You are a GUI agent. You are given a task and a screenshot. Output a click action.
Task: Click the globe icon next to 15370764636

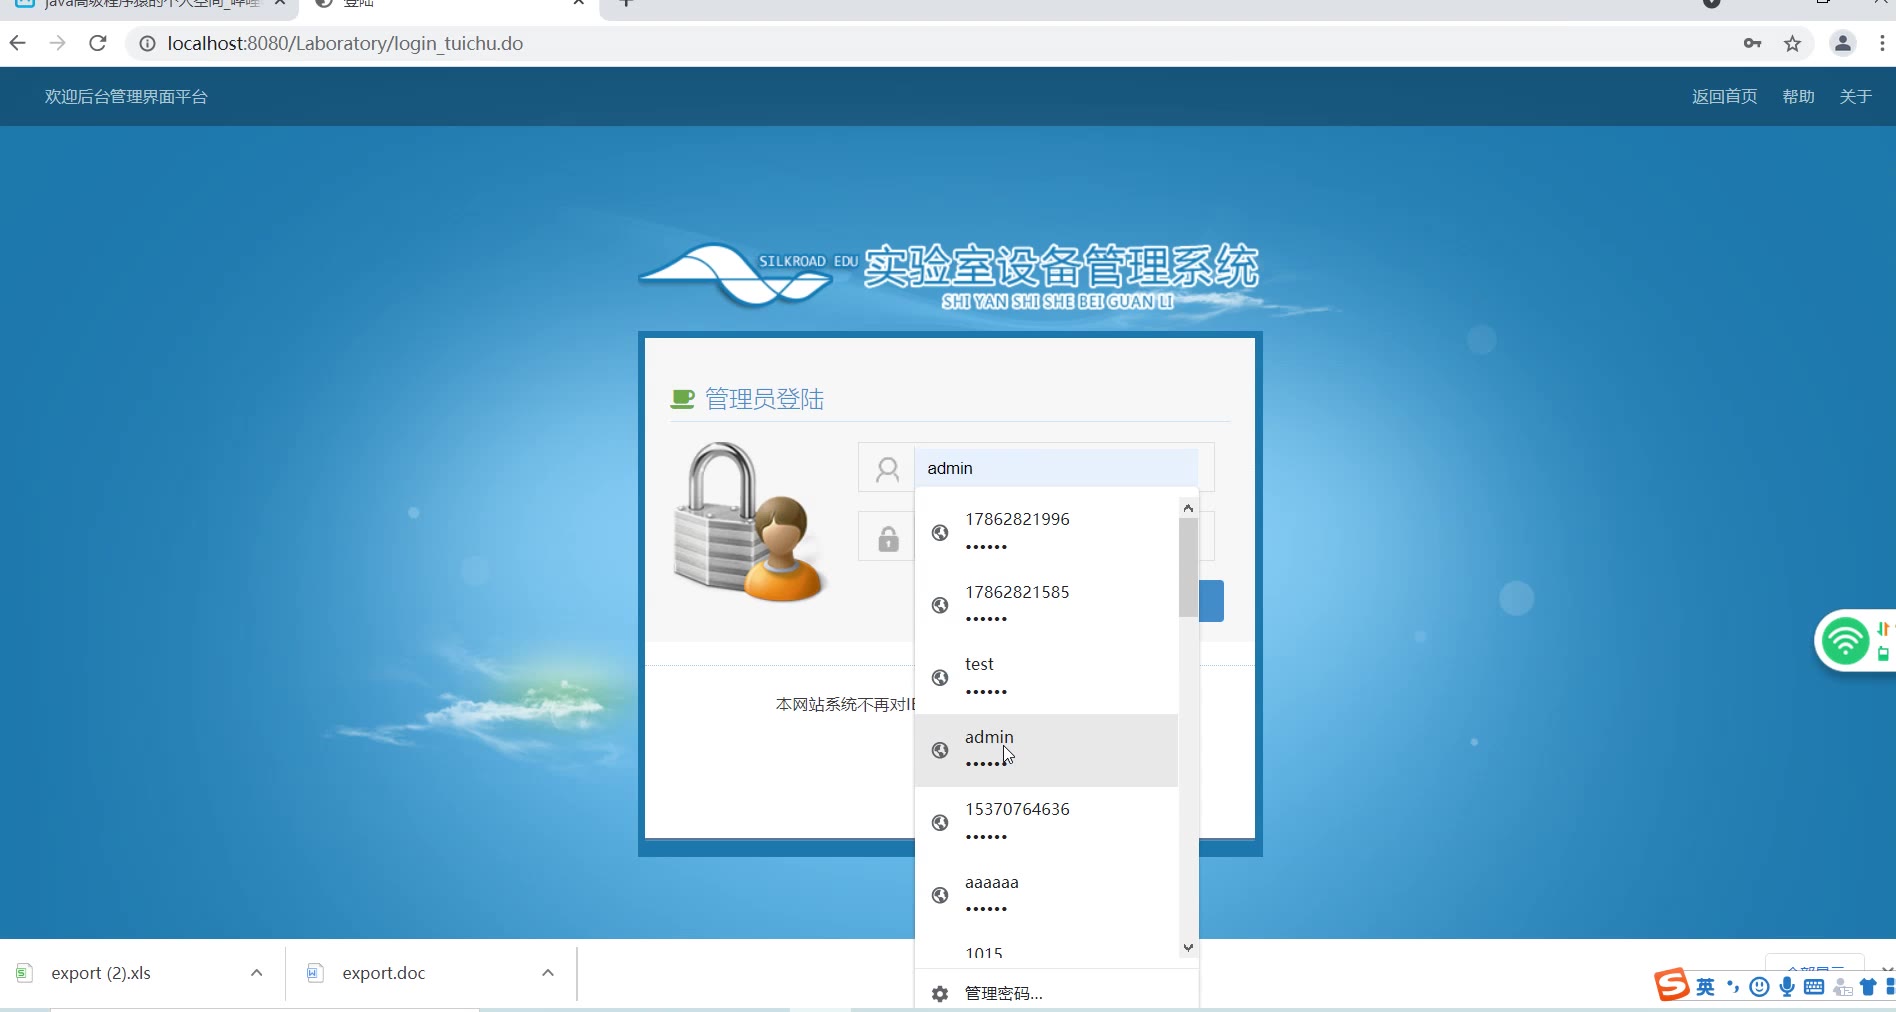[940, 822]
